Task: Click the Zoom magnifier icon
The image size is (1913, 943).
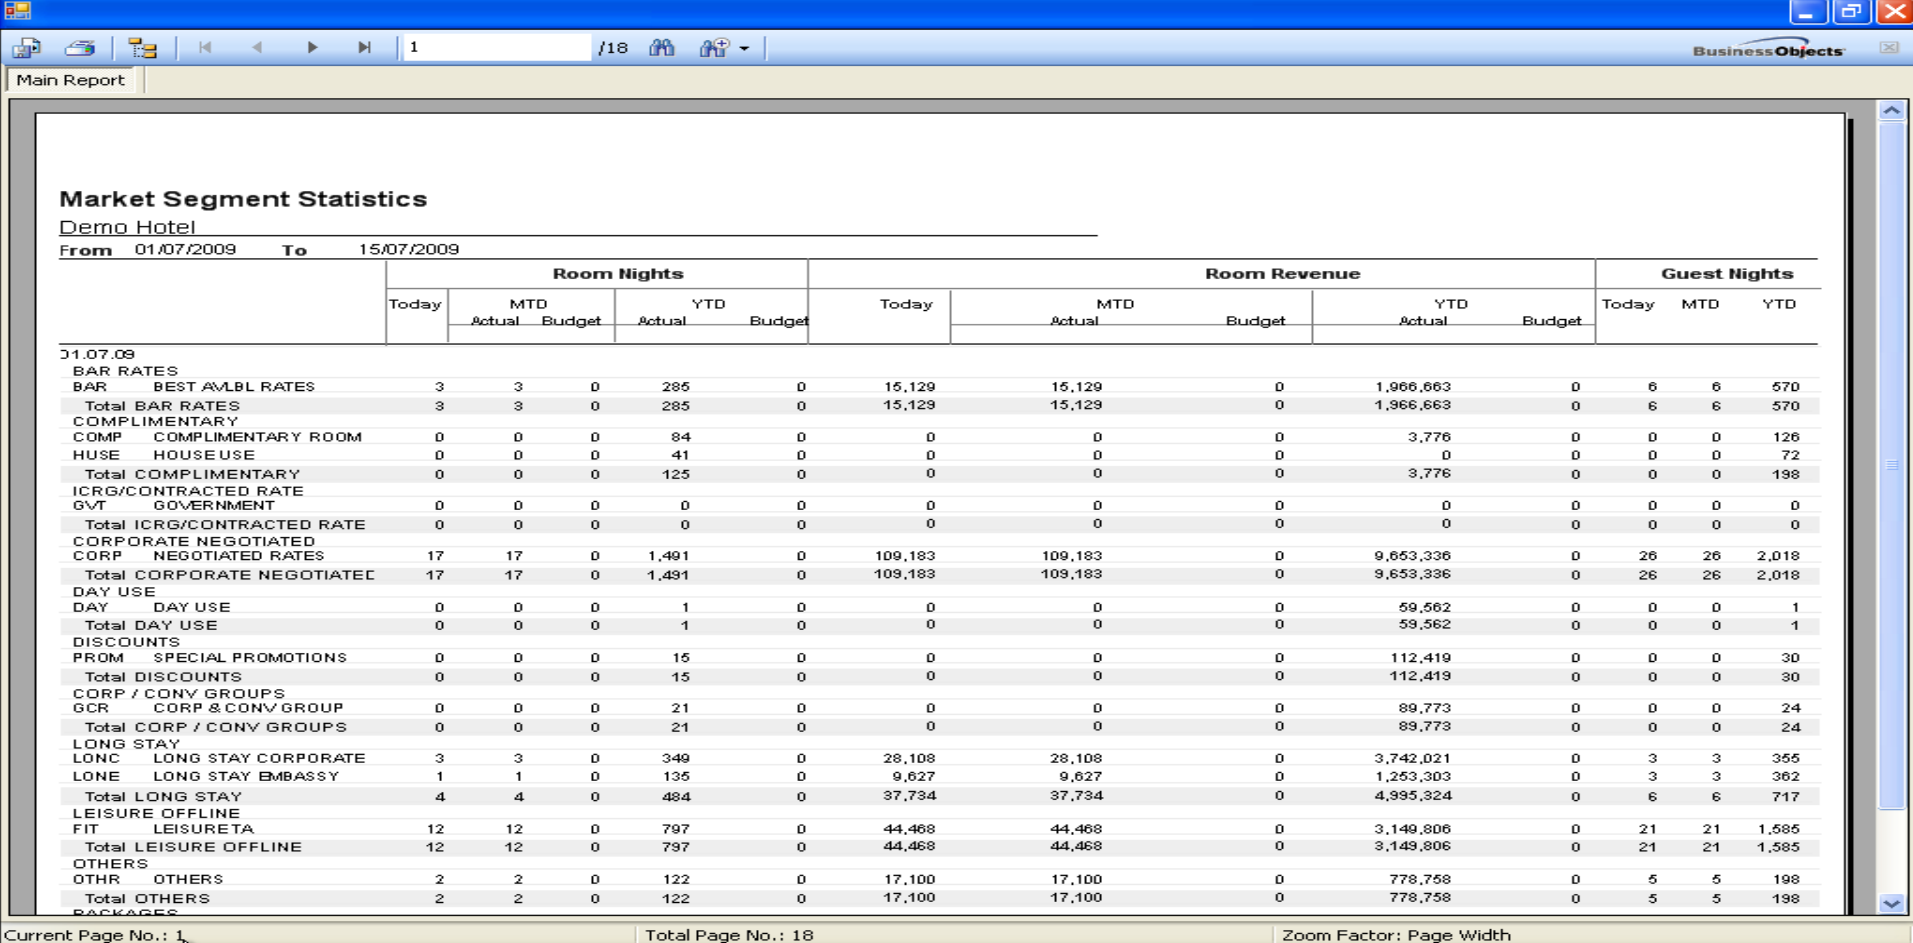Action: click(x=714, y=48)
